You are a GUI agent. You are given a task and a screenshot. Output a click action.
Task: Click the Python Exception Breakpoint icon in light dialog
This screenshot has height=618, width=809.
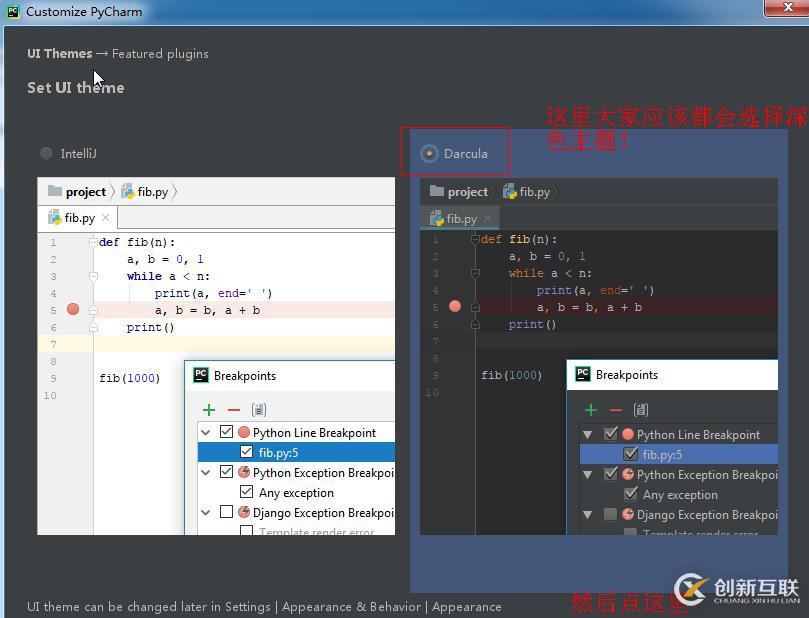pyautogui.click(x=244, y=471)
